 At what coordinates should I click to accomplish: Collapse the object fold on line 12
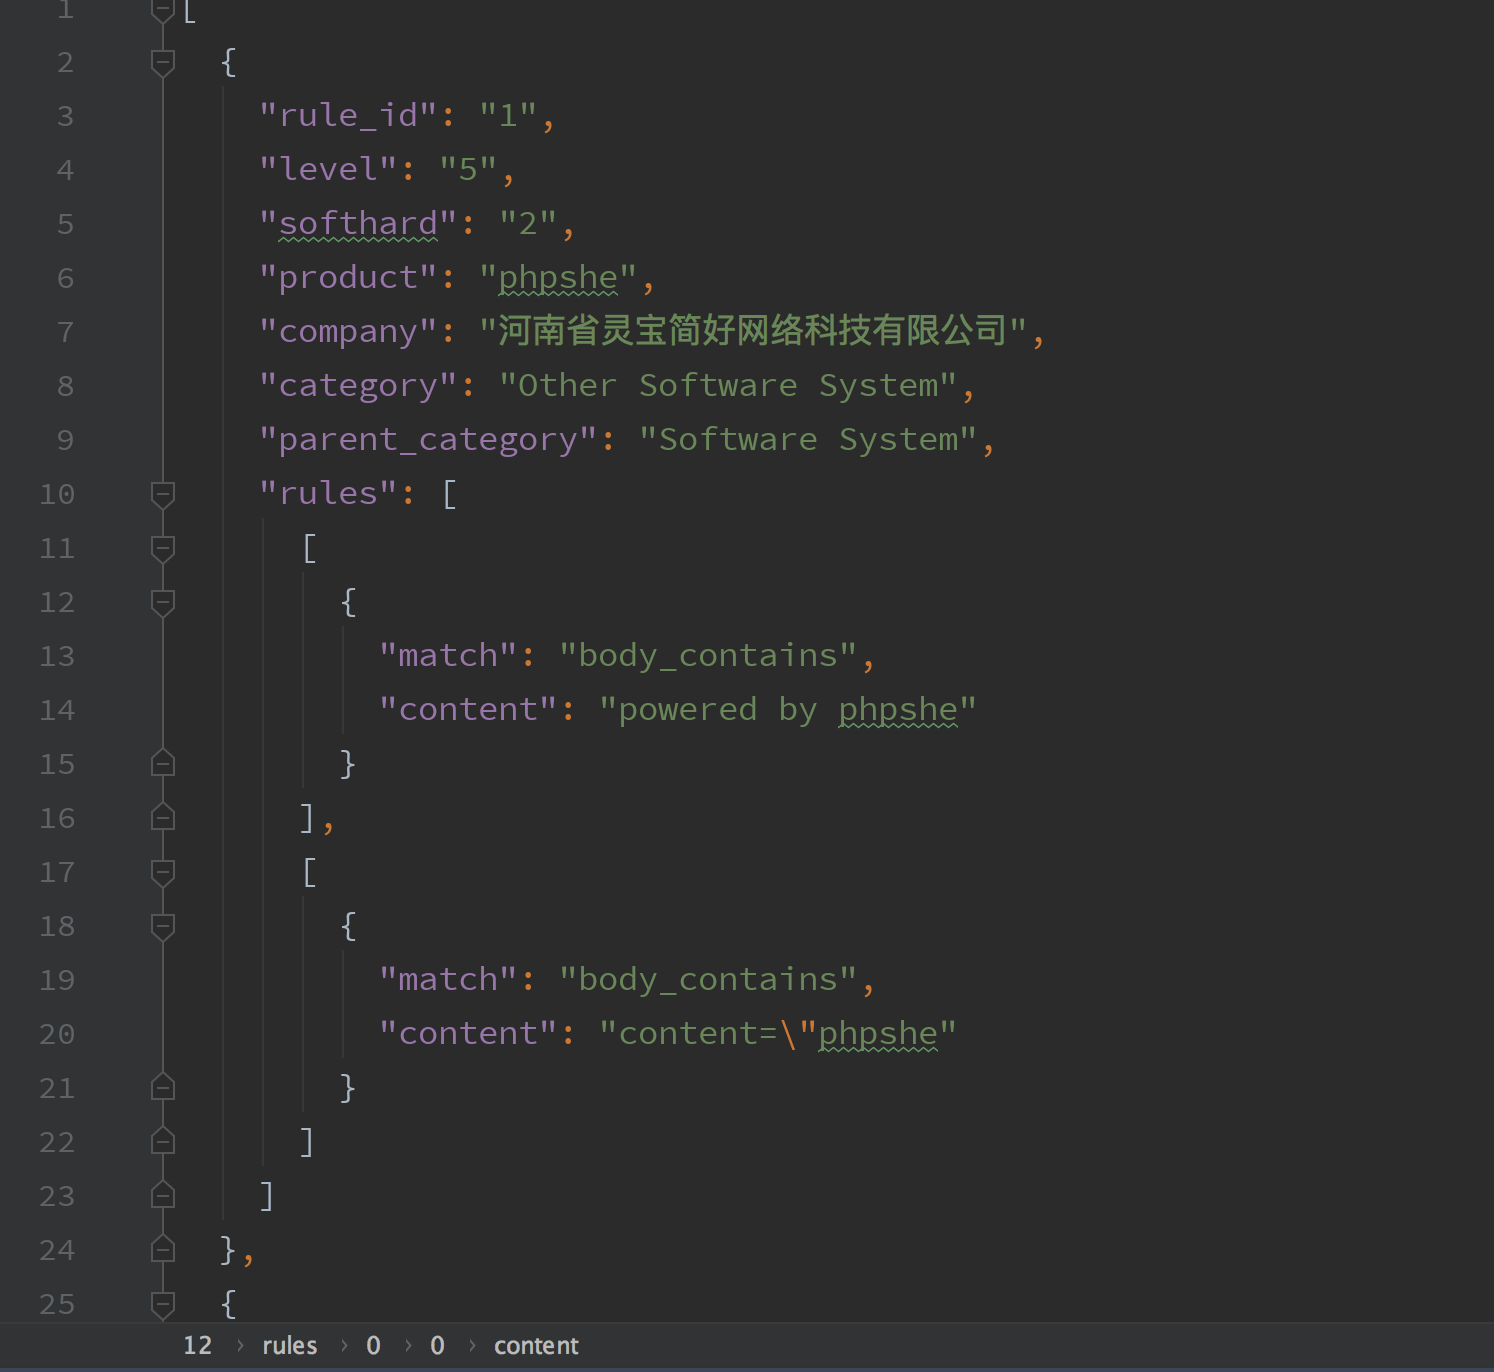coord(163,603)
